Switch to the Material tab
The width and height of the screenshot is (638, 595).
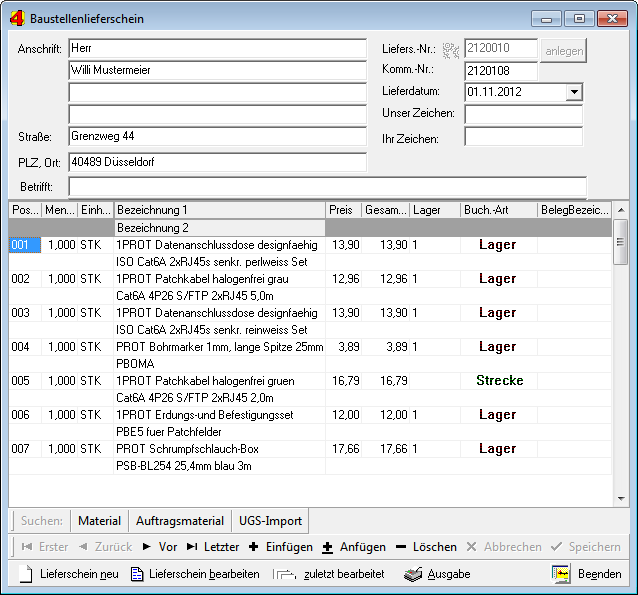click(99, 521)
